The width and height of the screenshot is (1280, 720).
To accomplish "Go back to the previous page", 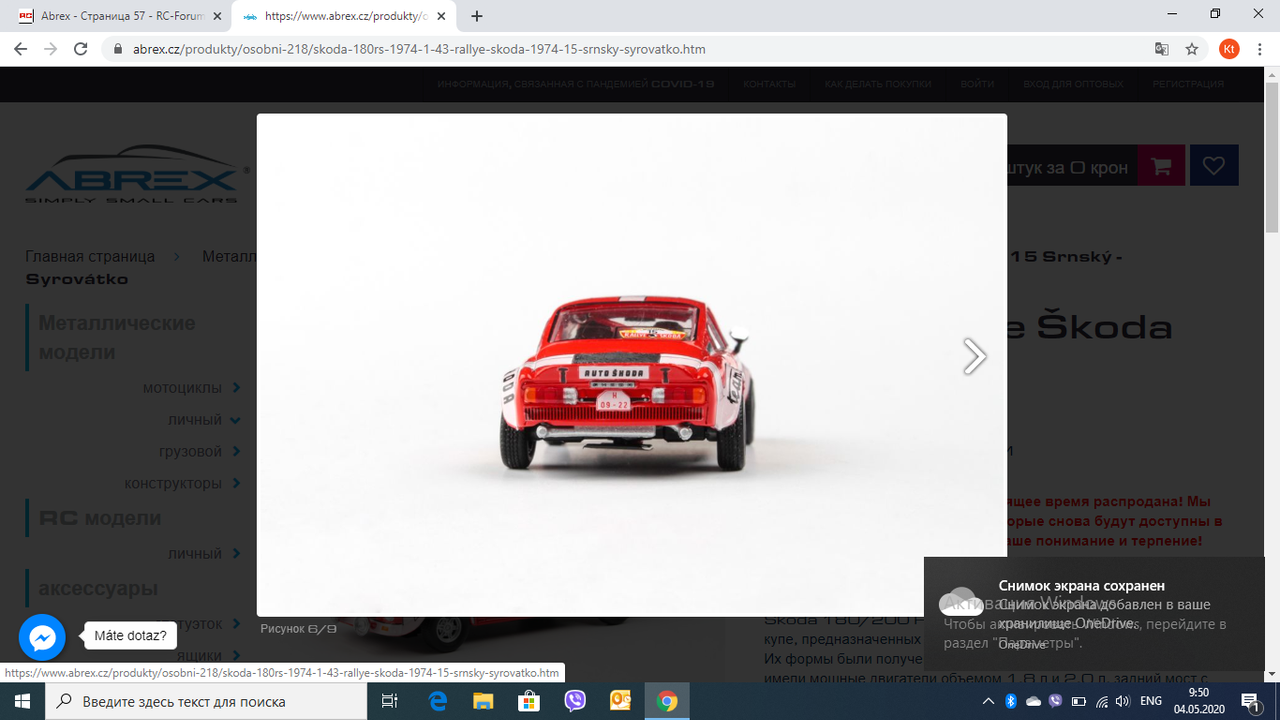I will (x=20, y=49).
